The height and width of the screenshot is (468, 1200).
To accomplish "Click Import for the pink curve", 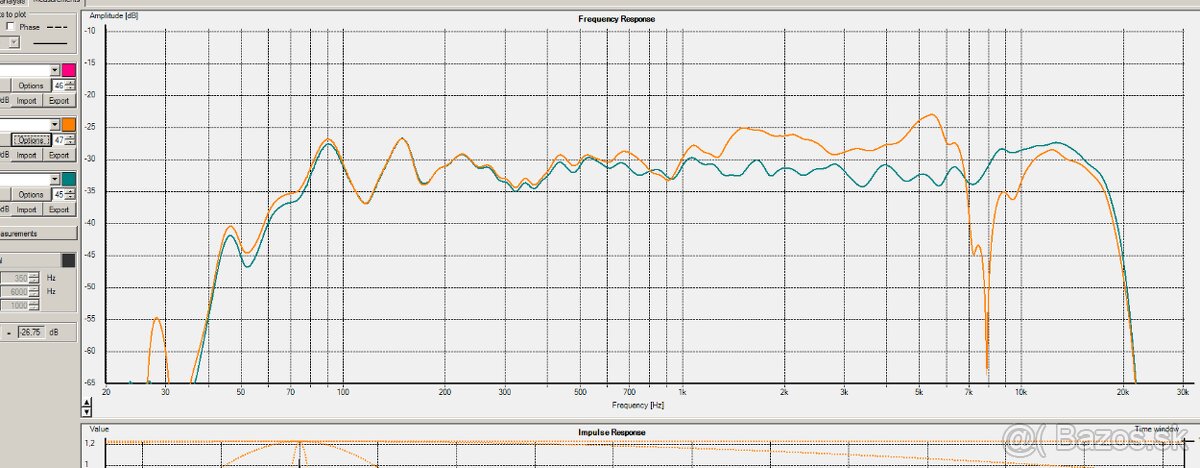I will click(26, 101).
